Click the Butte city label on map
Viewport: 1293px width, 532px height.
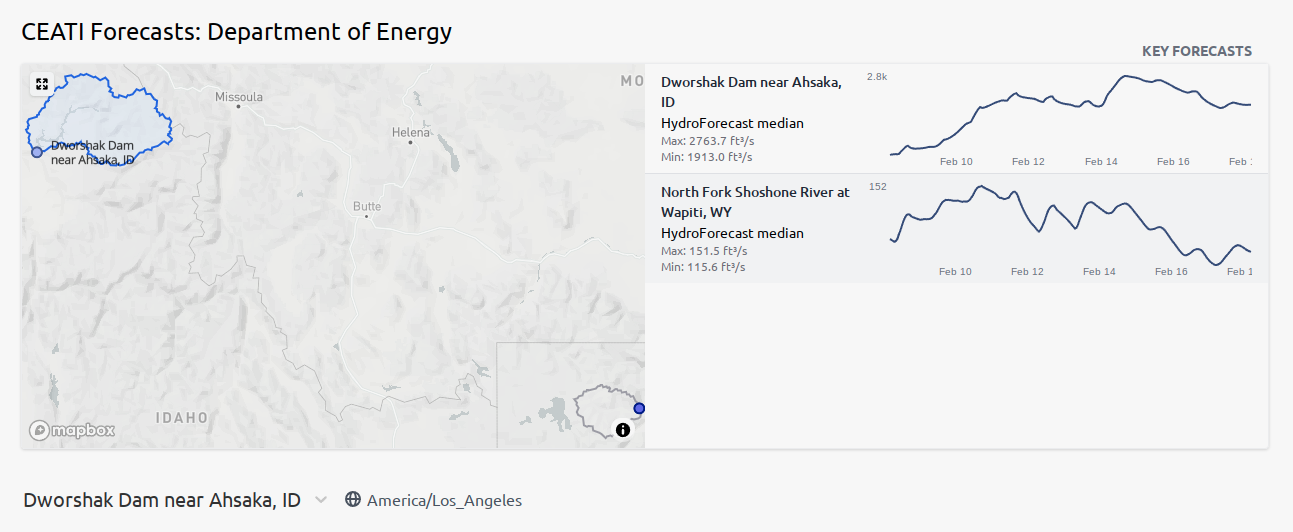(x=367, y=206)
